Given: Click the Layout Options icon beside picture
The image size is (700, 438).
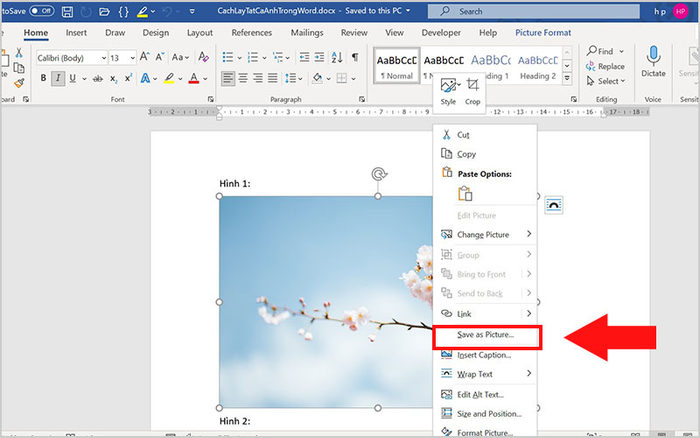Looking at the screenshot, I should 554,205.
